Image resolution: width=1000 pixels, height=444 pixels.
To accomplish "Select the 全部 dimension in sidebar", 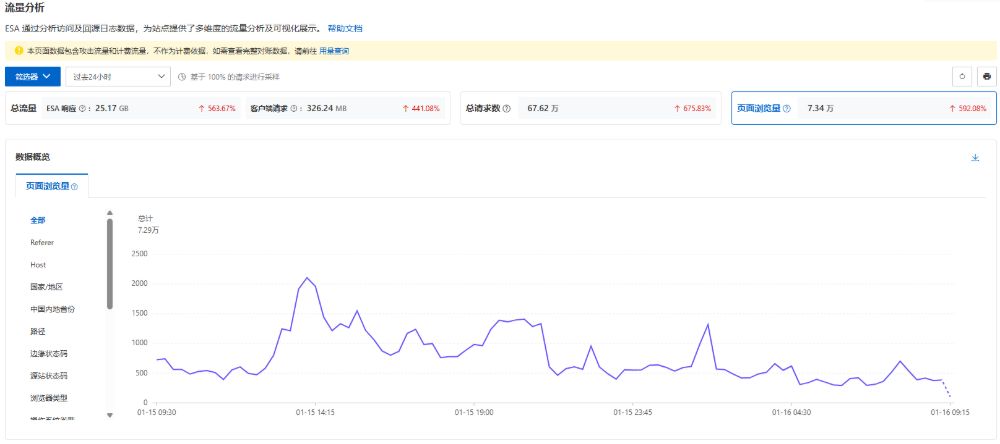I will tap(38, 220).
